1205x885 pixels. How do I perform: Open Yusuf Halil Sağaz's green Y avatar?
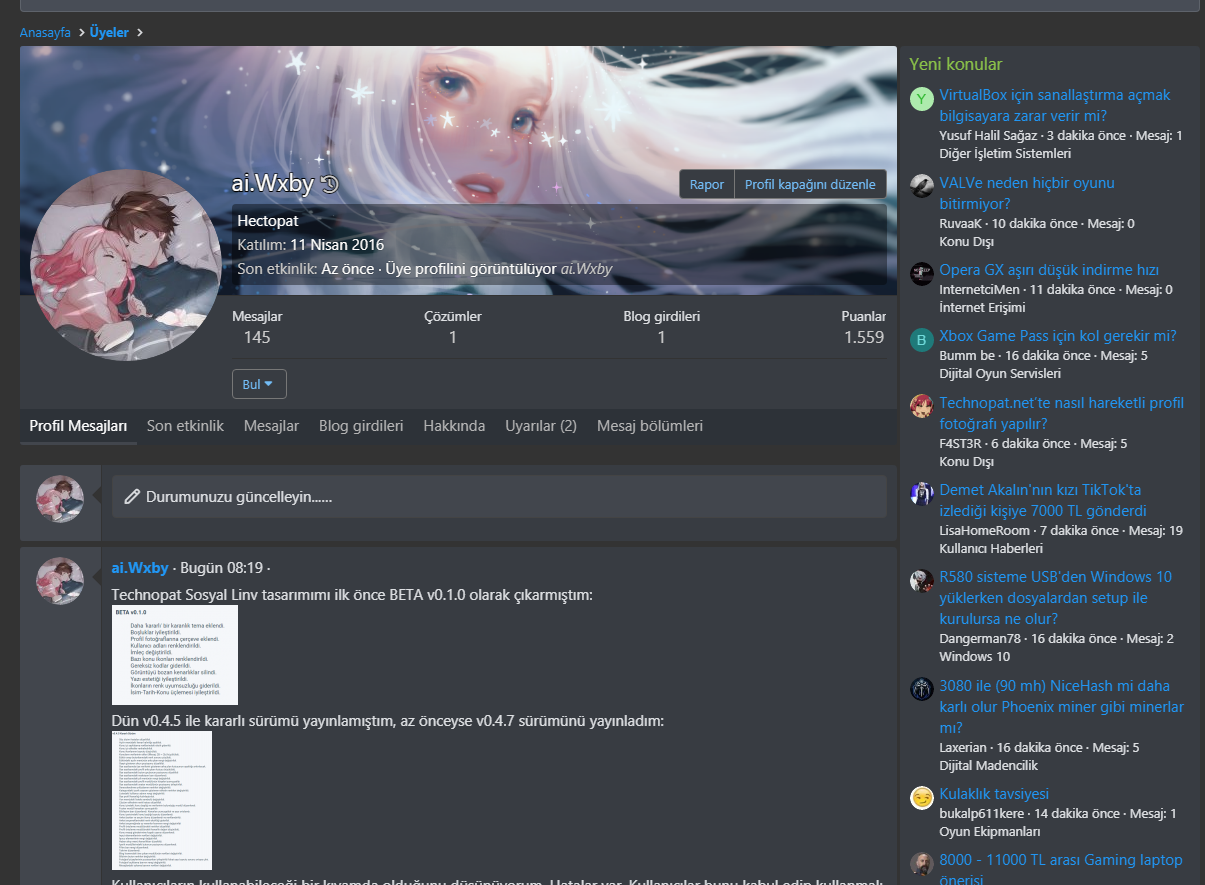[922, 99]
